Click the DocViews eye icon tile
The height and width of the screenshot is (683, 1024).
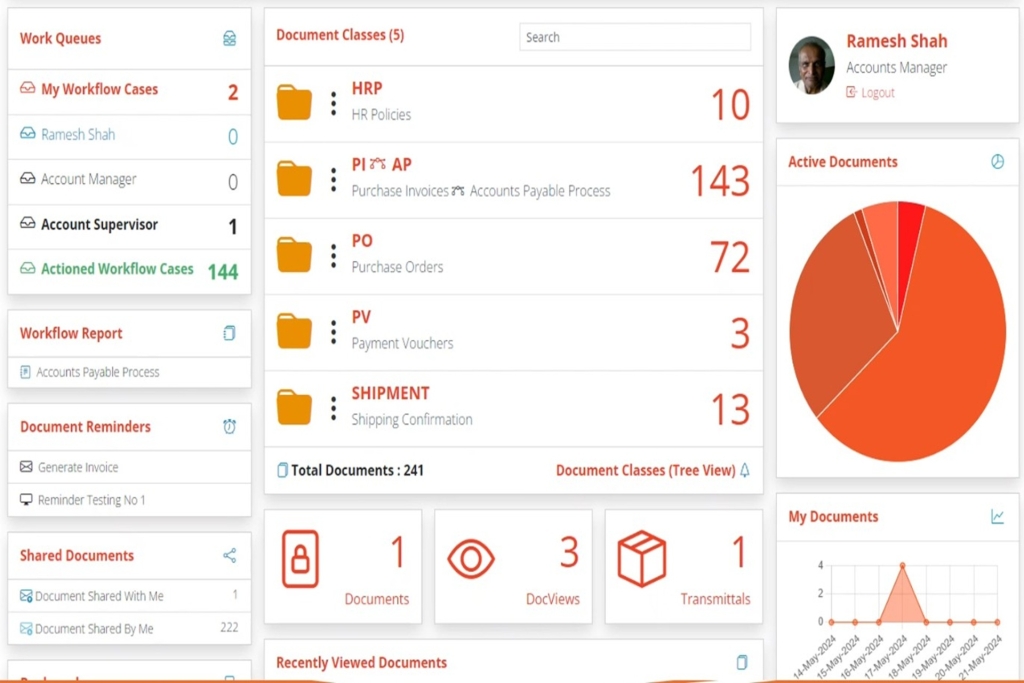coord(513,566)
